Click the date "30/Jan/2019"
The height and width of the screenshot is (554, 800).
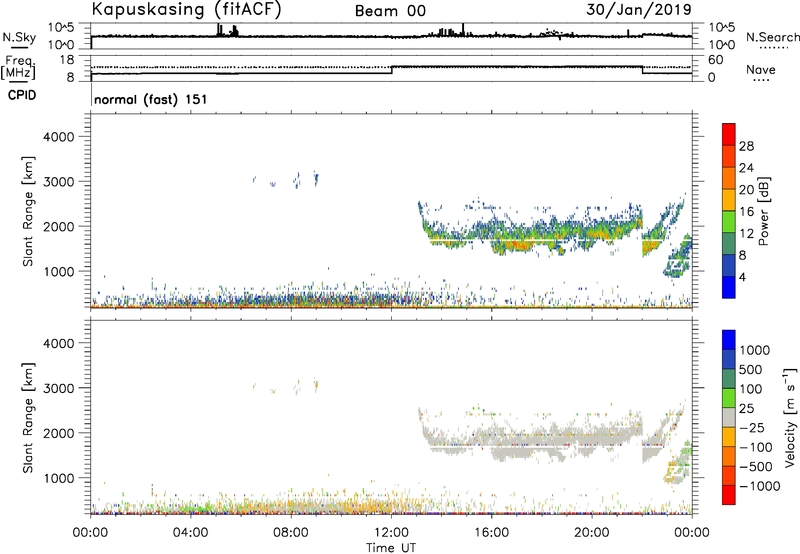point(639,10)
